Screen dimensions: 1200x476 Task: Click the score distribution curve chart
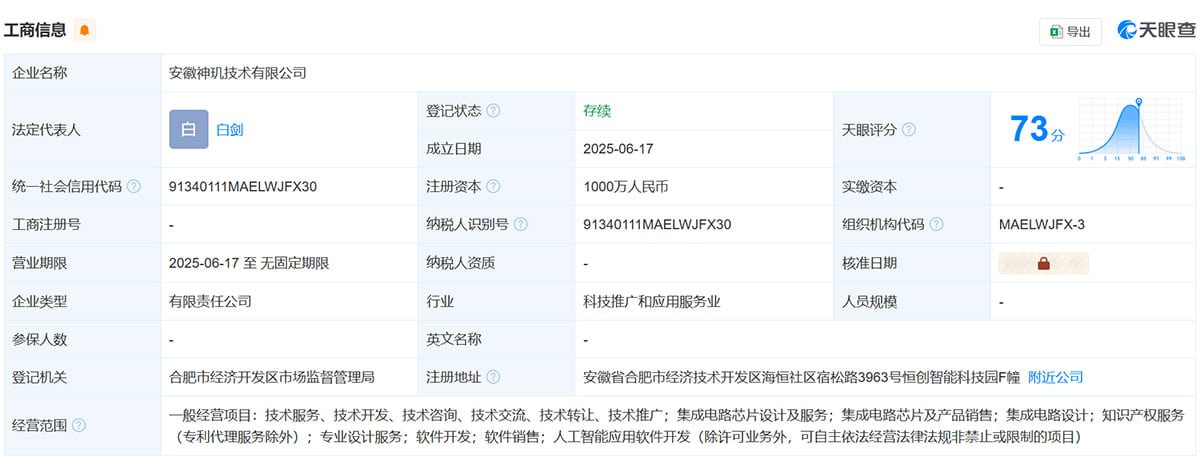(x=1130, y=130)
